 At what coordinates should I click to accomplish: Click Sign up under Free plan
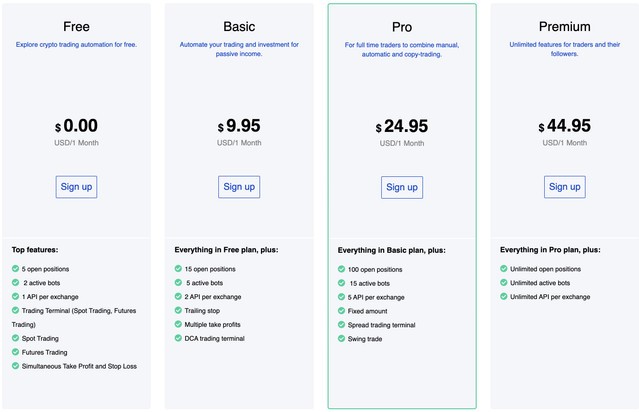pyautogui.click(x=76, y=186)
